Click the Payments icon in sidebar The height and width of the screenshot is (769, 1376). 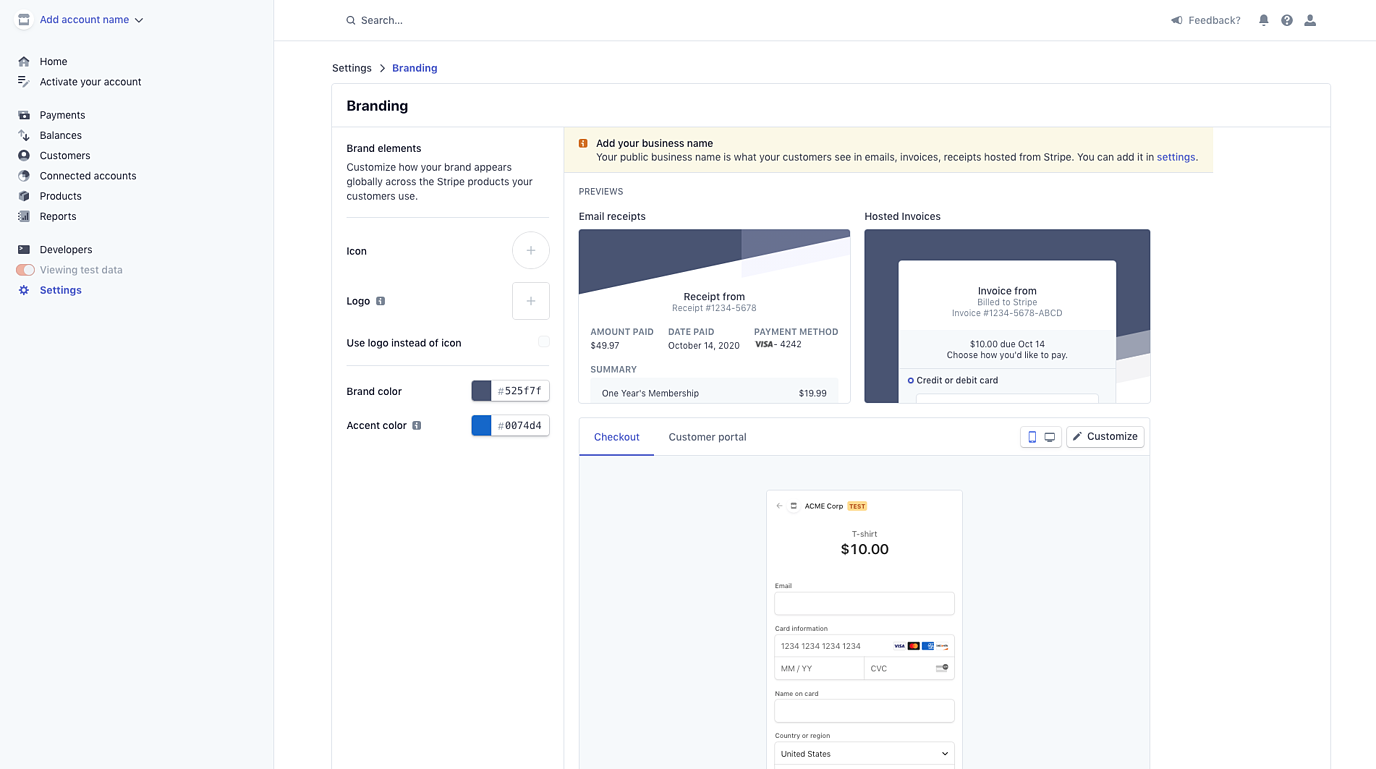[24, 115]
